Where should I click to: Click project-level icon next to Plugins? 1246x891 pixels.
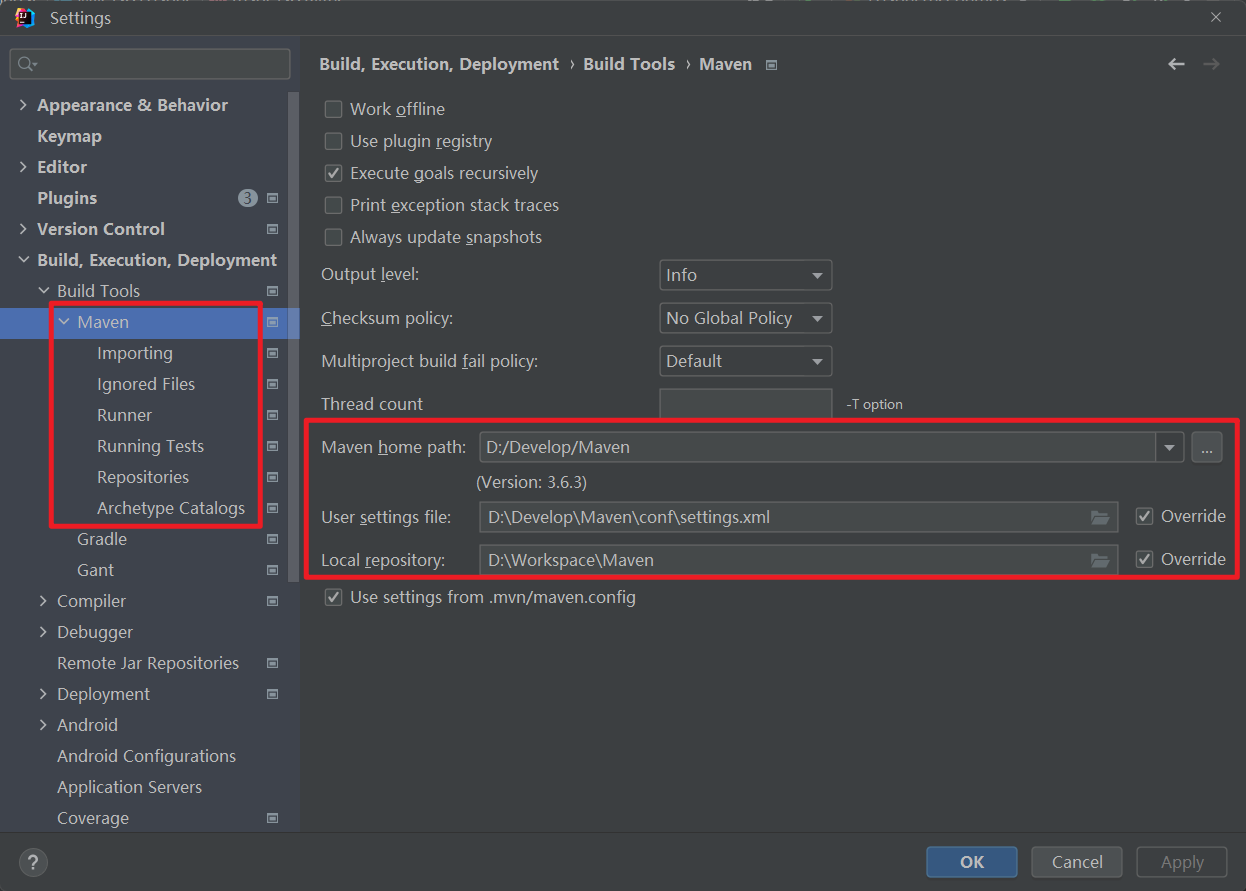tap(272, 198)
